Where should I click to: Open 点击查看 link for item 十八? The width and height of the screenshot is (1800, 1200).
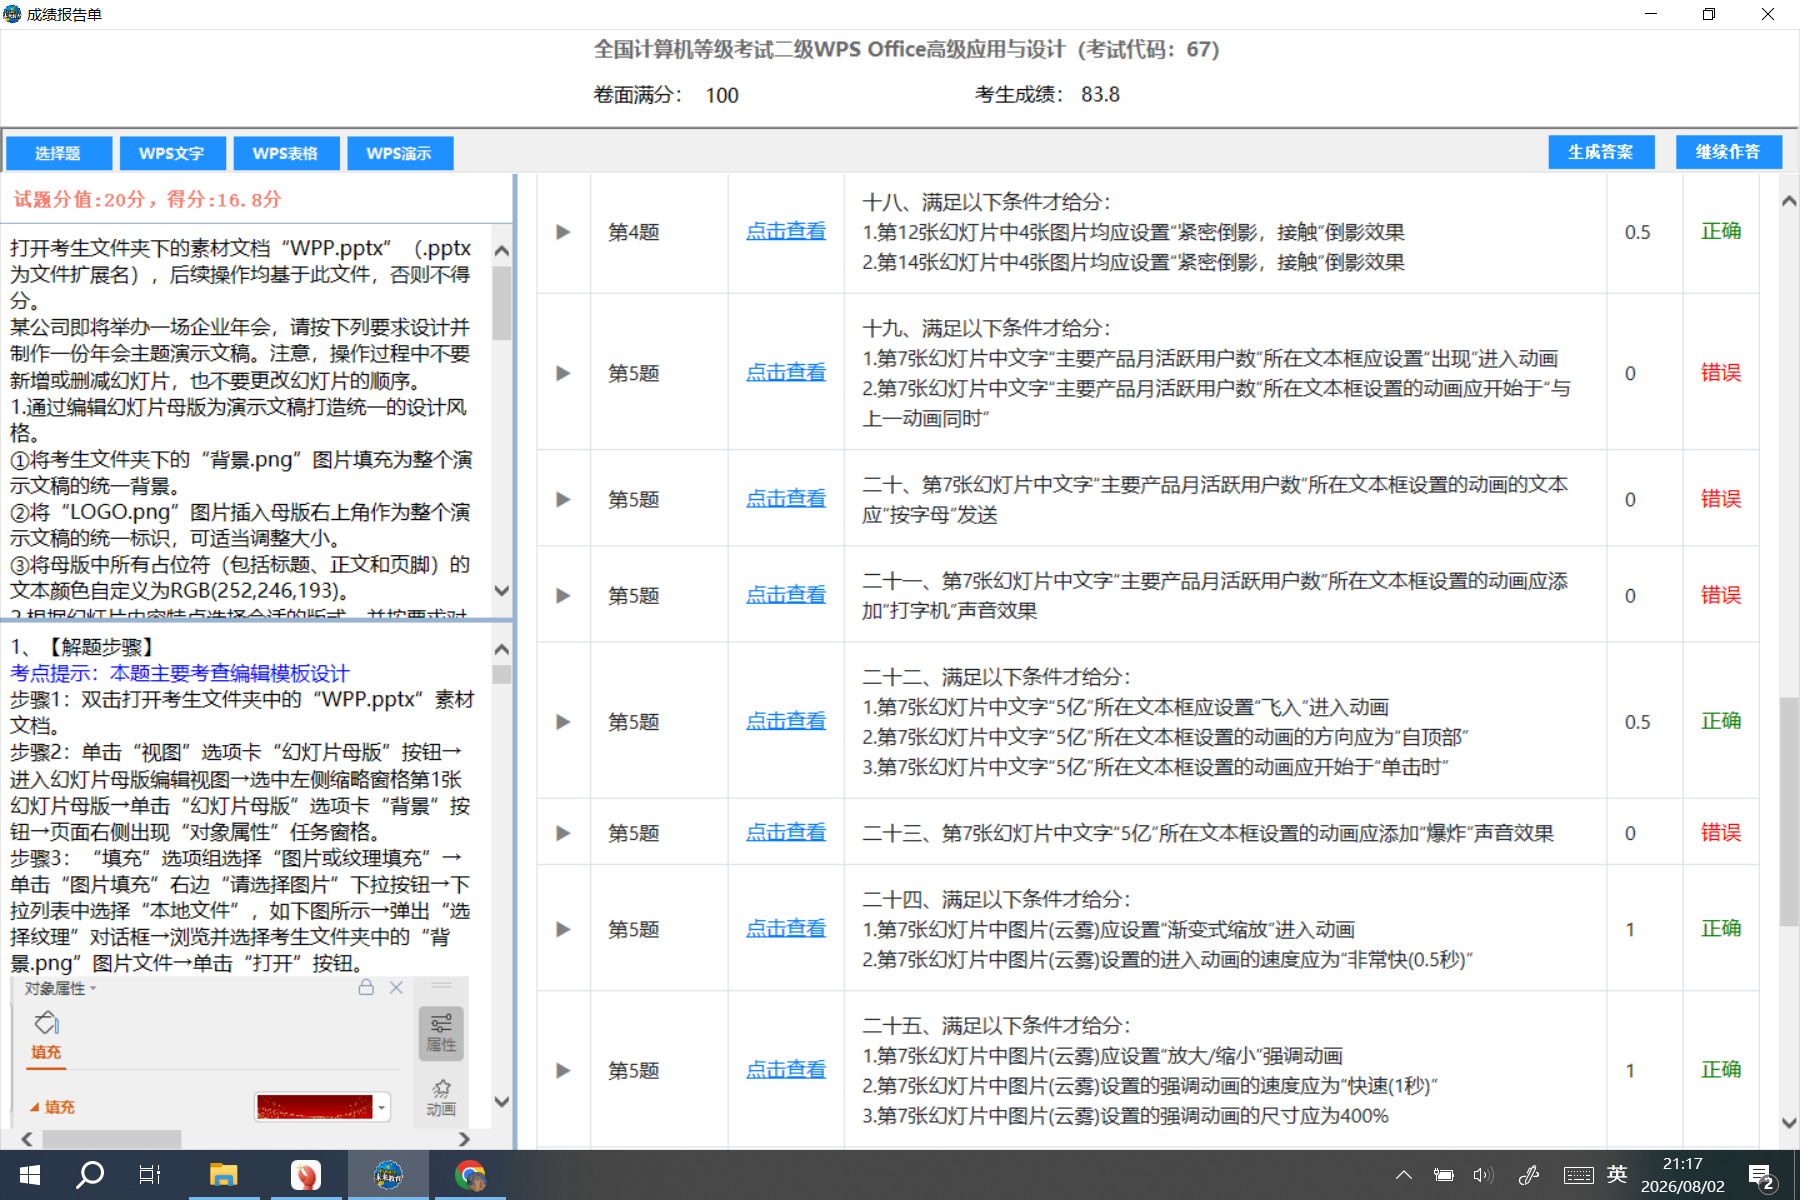point(786,231)
